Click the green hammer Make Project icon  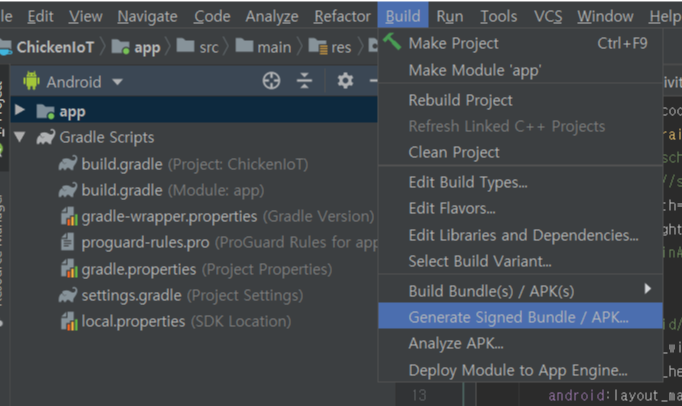coord(392,42)
